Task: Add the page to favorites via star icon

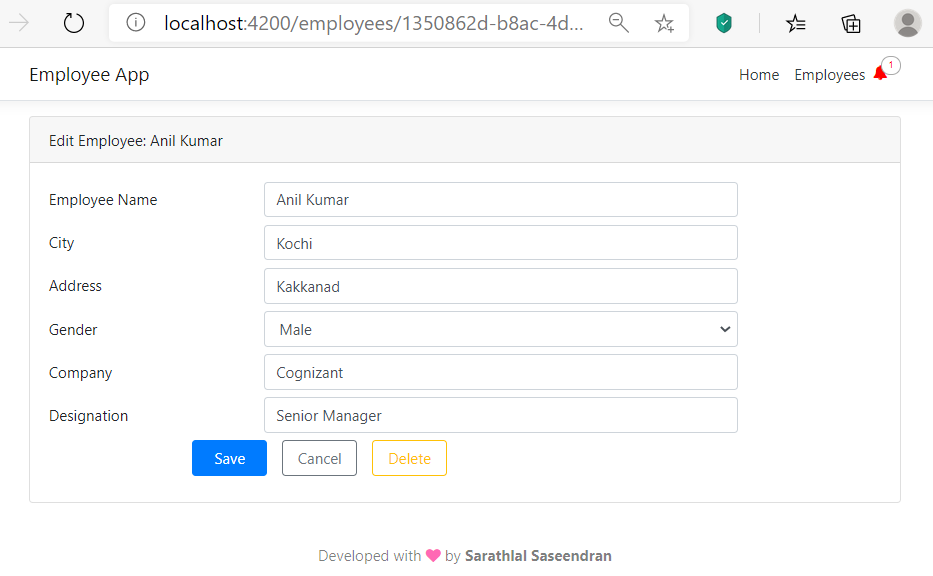Action: coord(665,22)
